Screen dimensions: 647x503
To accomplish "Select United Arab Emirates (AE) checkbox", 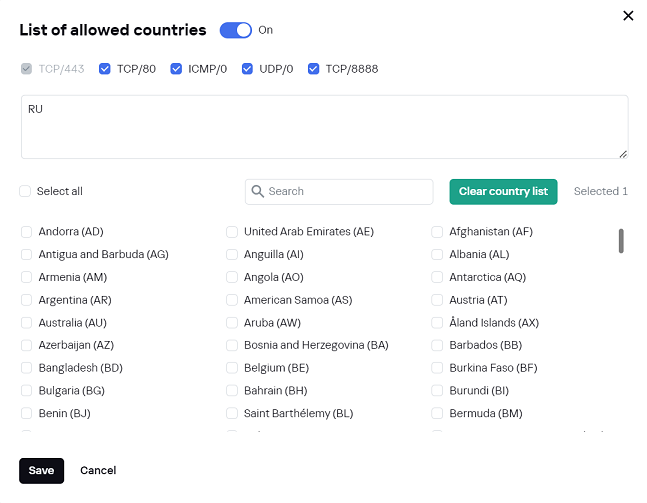I will pos(232,232).
